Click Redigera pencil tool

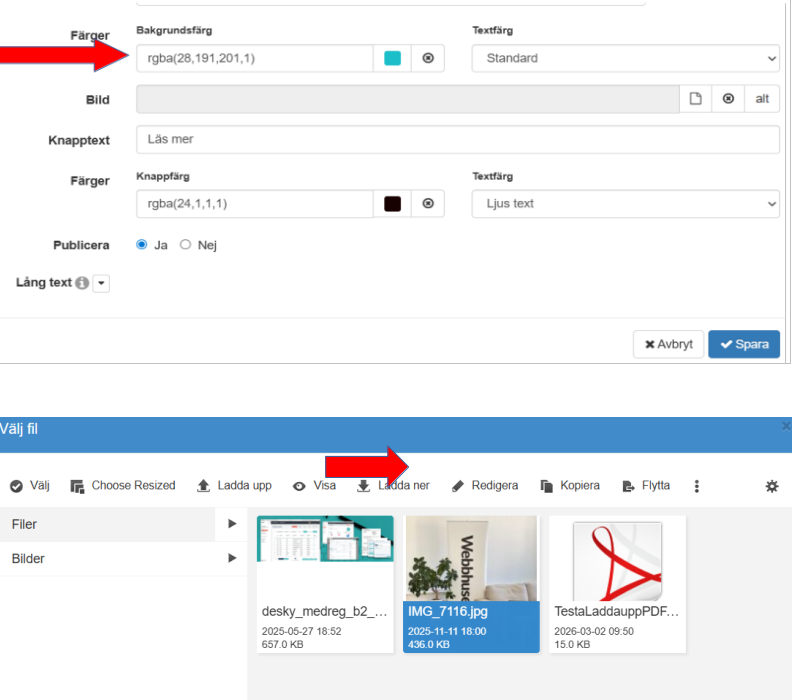click(x=485, y=486)
